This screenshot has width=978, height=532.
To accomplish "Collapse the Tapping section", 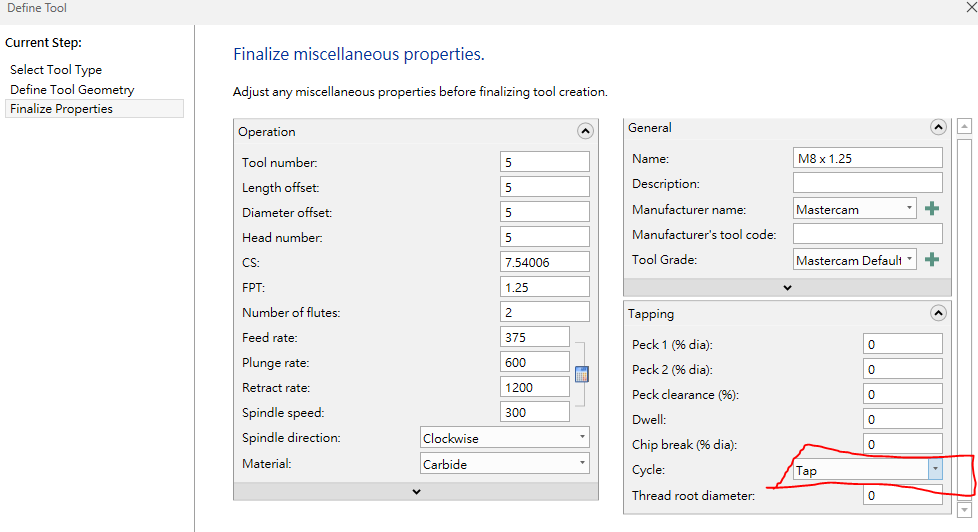I will (x=938, y=313).
